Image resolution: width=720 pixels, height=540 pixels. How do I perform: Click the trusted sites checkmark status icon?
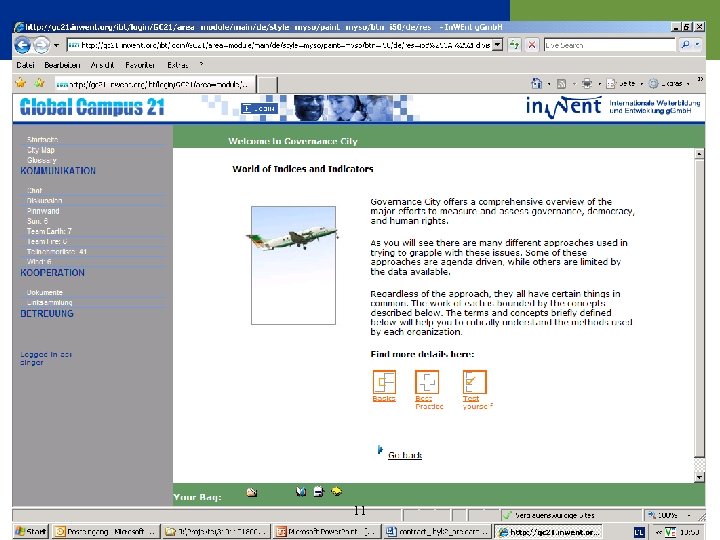(x=507, y=515)
